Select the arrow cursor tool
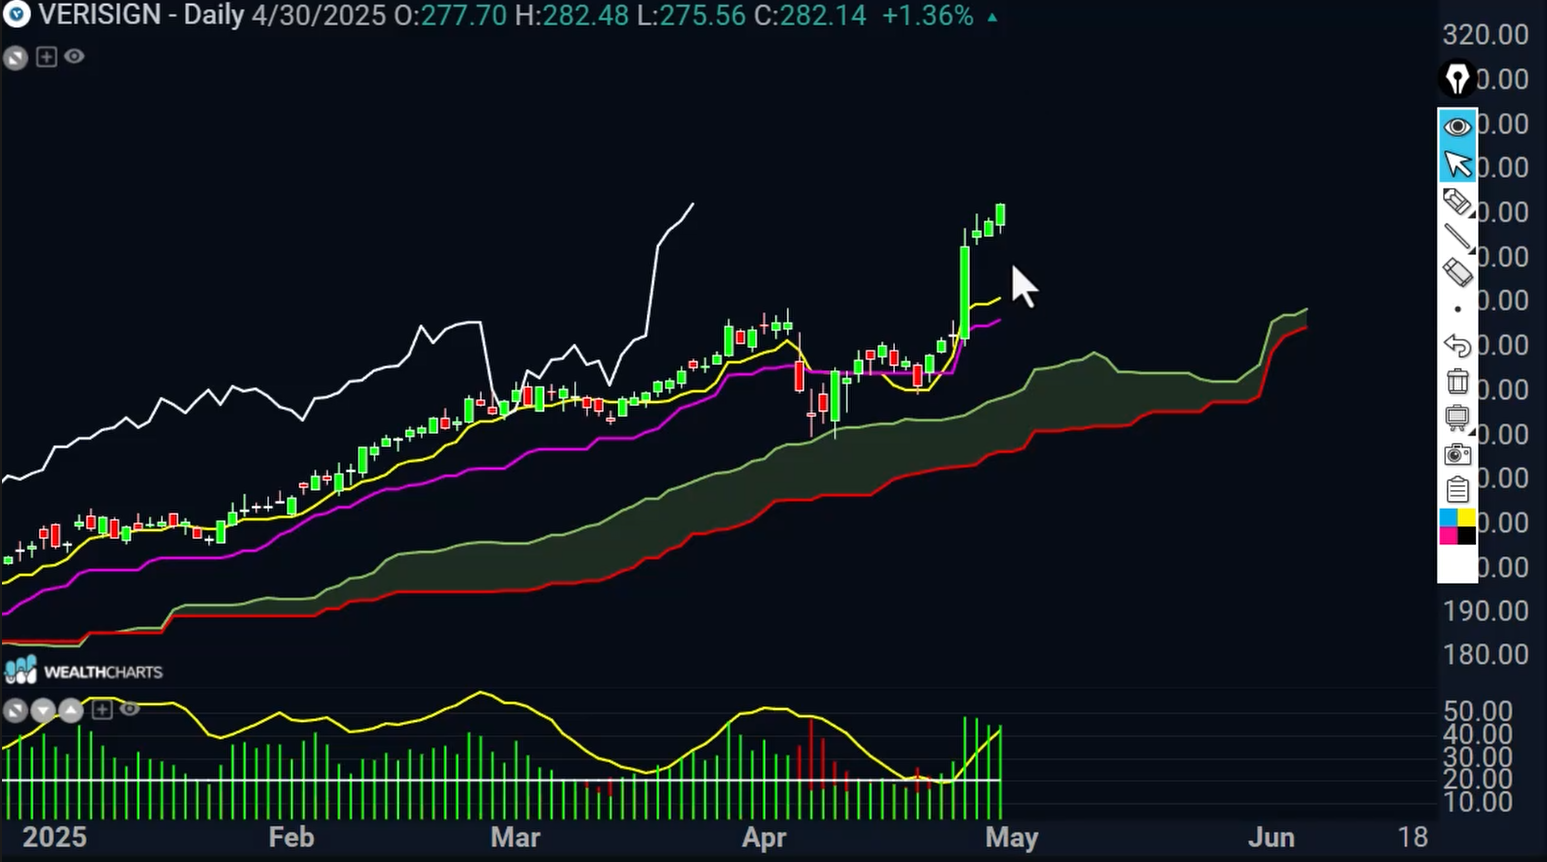Screen dimensions: 1547x862 click(x=1457, y=164)
